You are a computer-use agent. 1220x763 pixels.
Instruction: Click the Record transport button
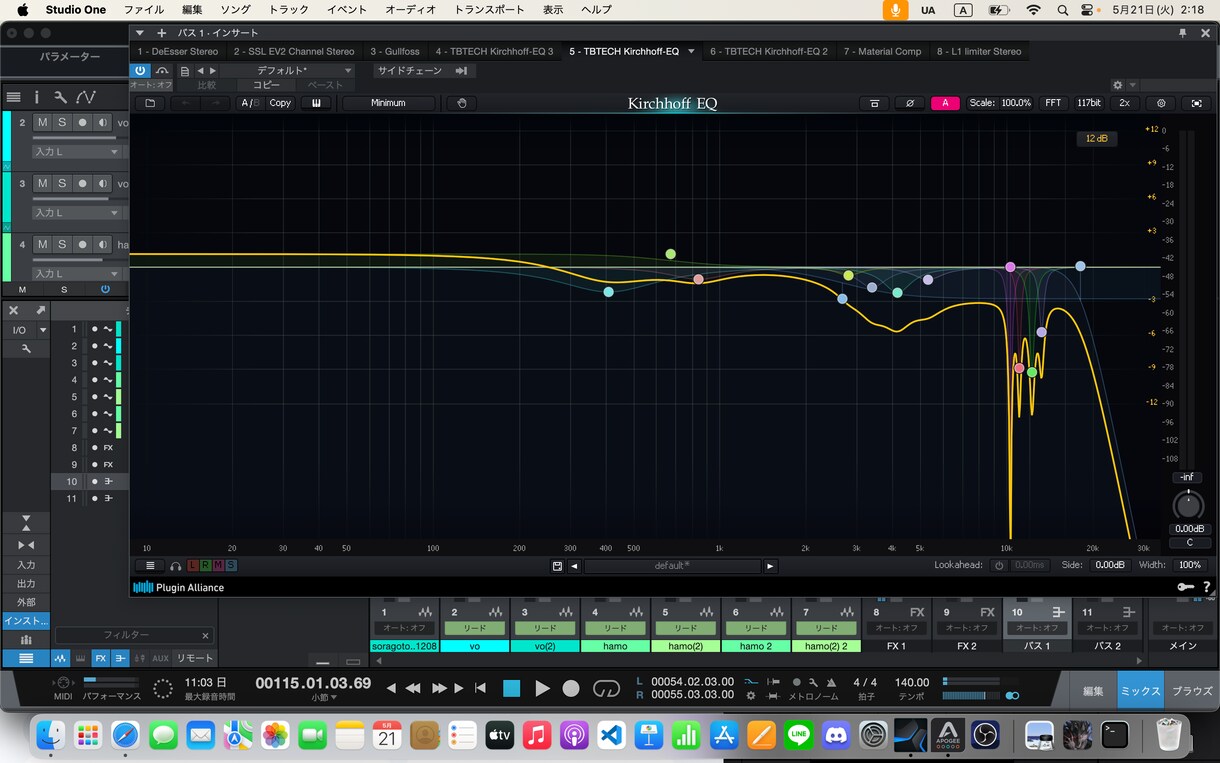click(x=571, y=688)
